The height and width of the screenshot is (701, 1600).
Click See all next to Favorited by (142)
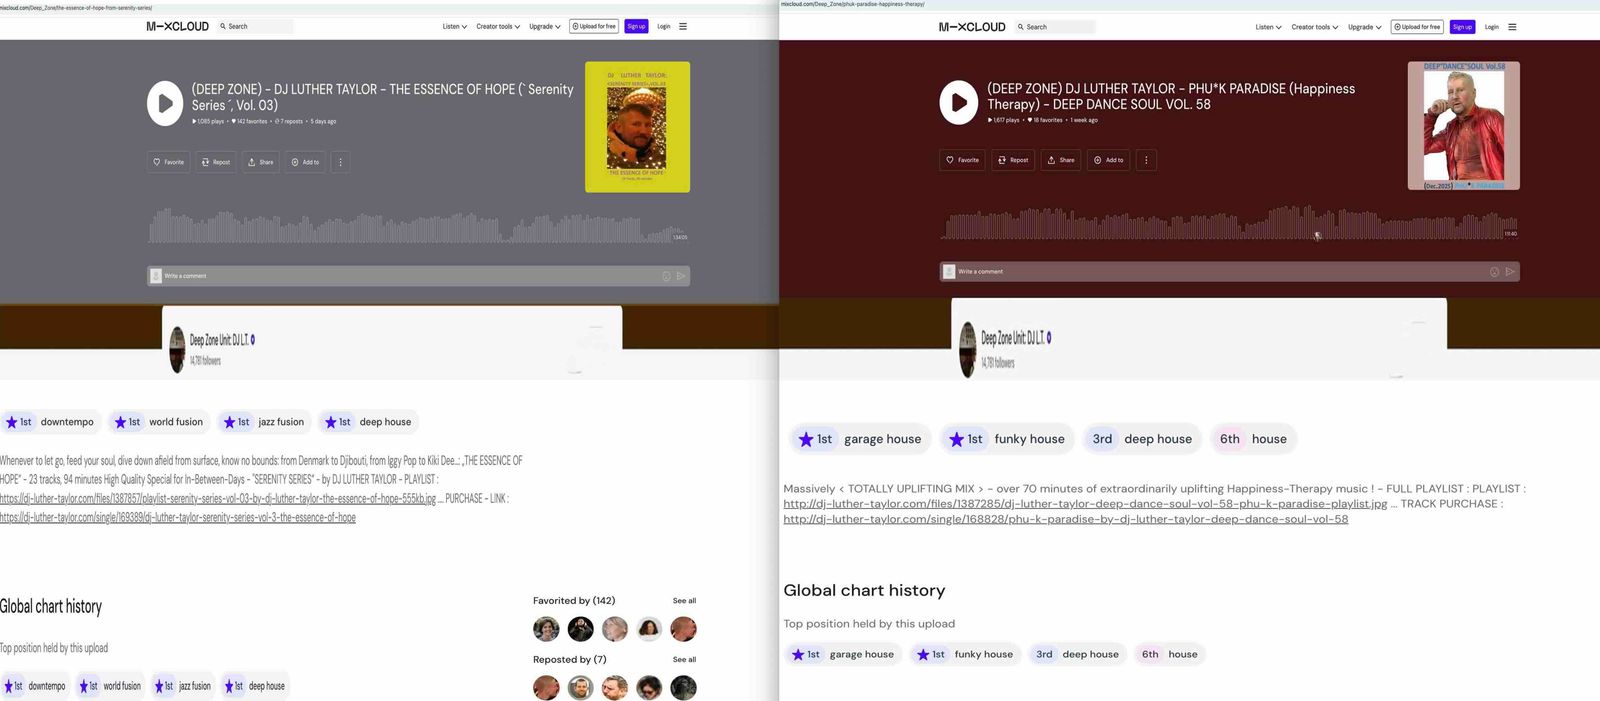point(684,601)
